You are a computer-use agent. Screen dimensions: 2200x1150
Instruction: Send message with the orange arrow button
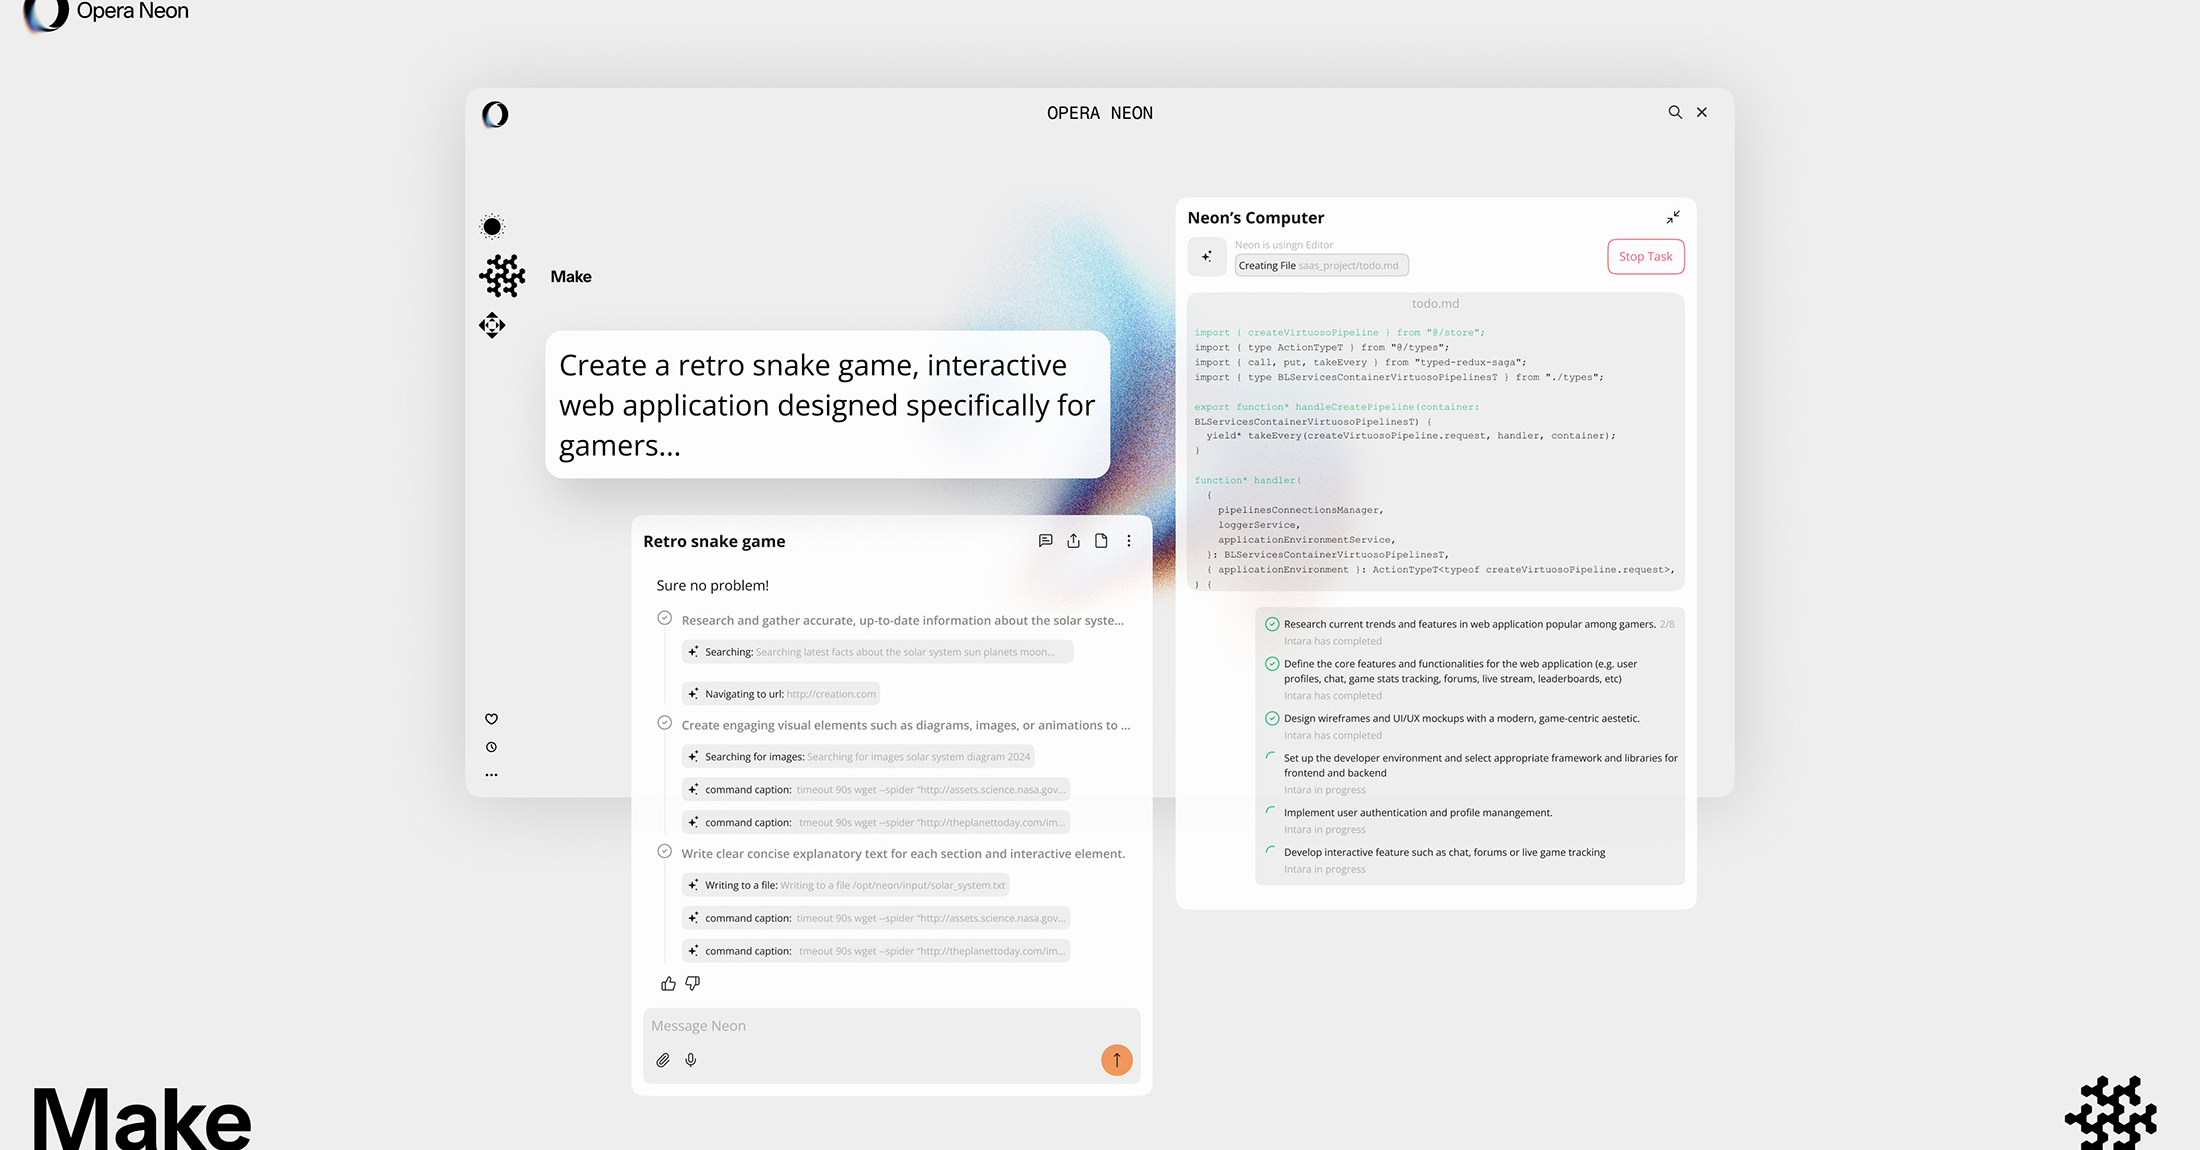[1117, 1060]
